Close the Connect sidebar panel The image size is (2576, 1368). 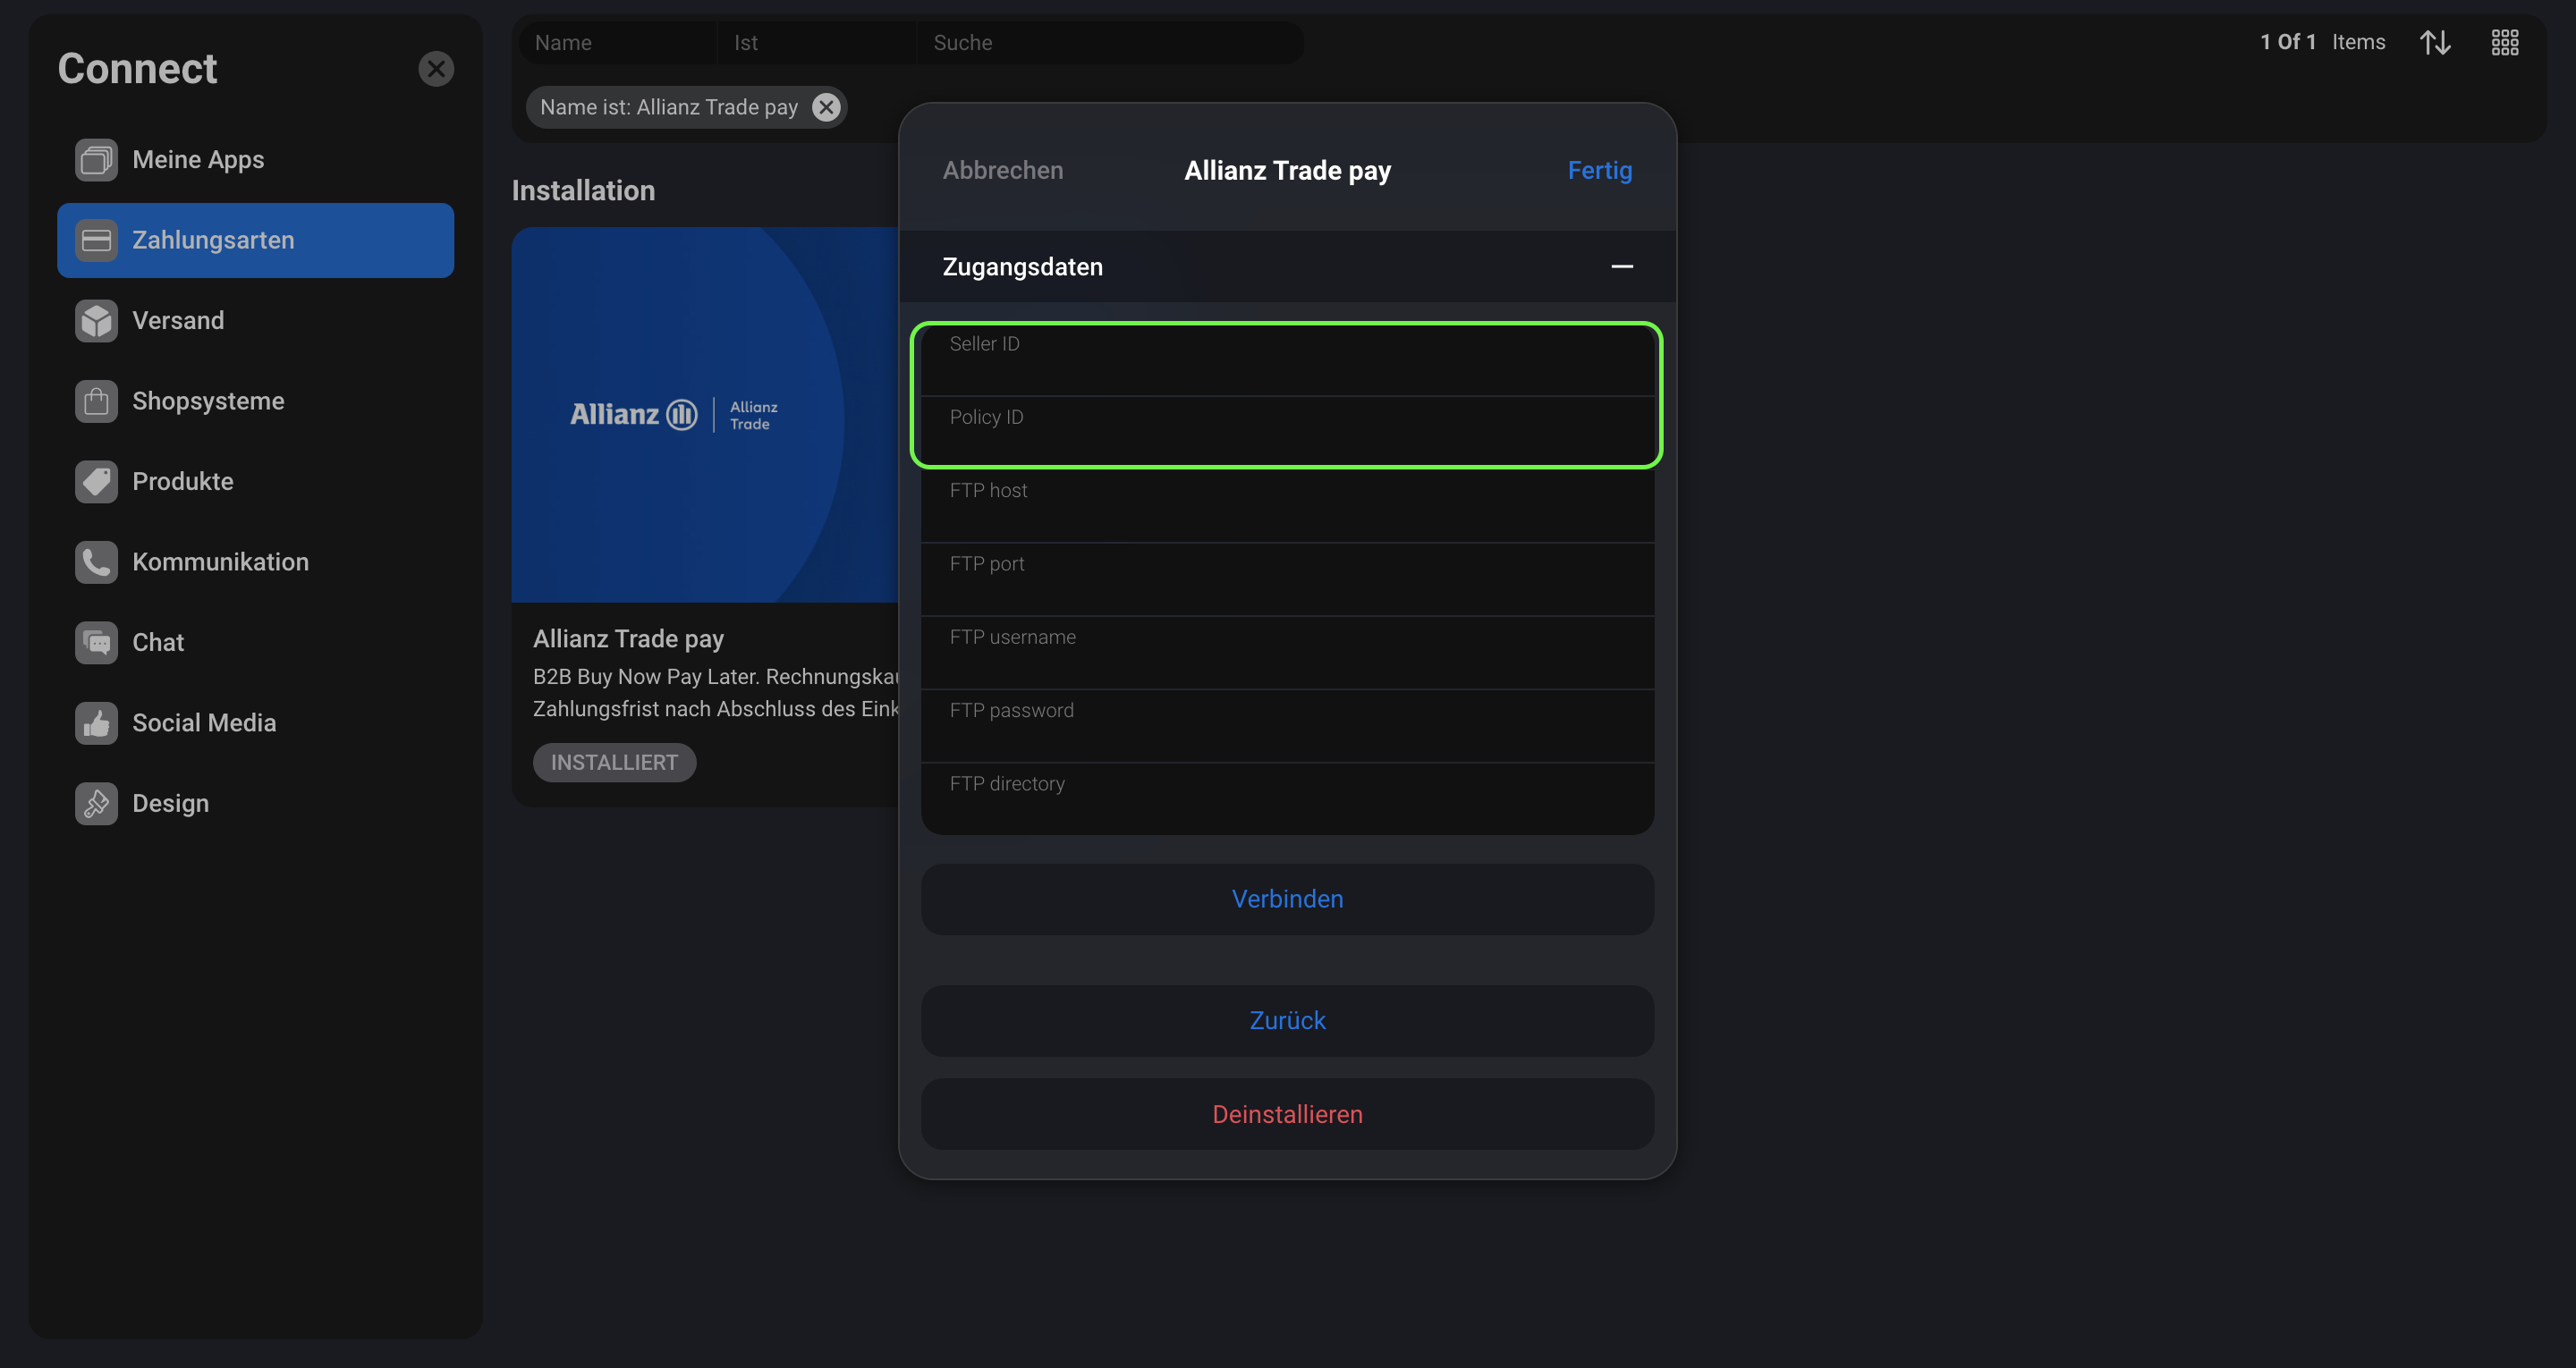[436, 69]
